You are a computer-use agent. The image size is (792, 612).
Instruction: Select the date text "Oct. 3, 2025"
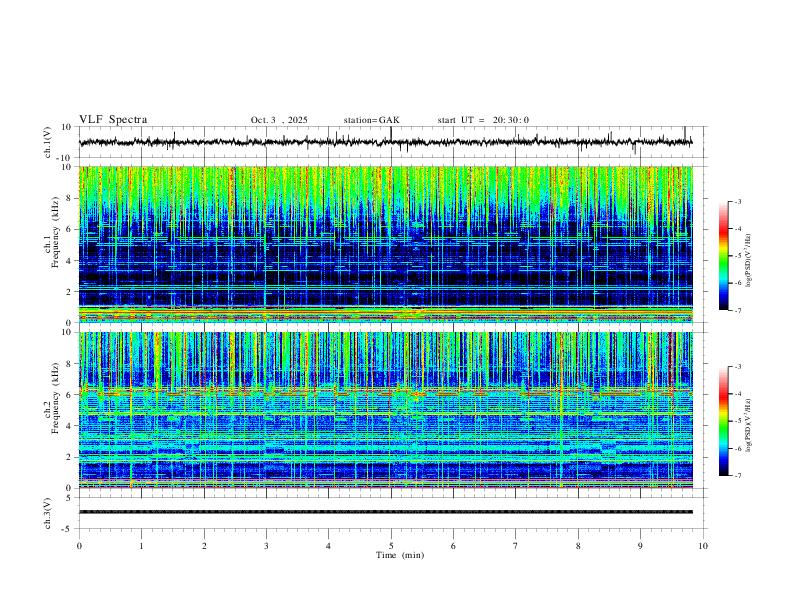coord(279,120)
